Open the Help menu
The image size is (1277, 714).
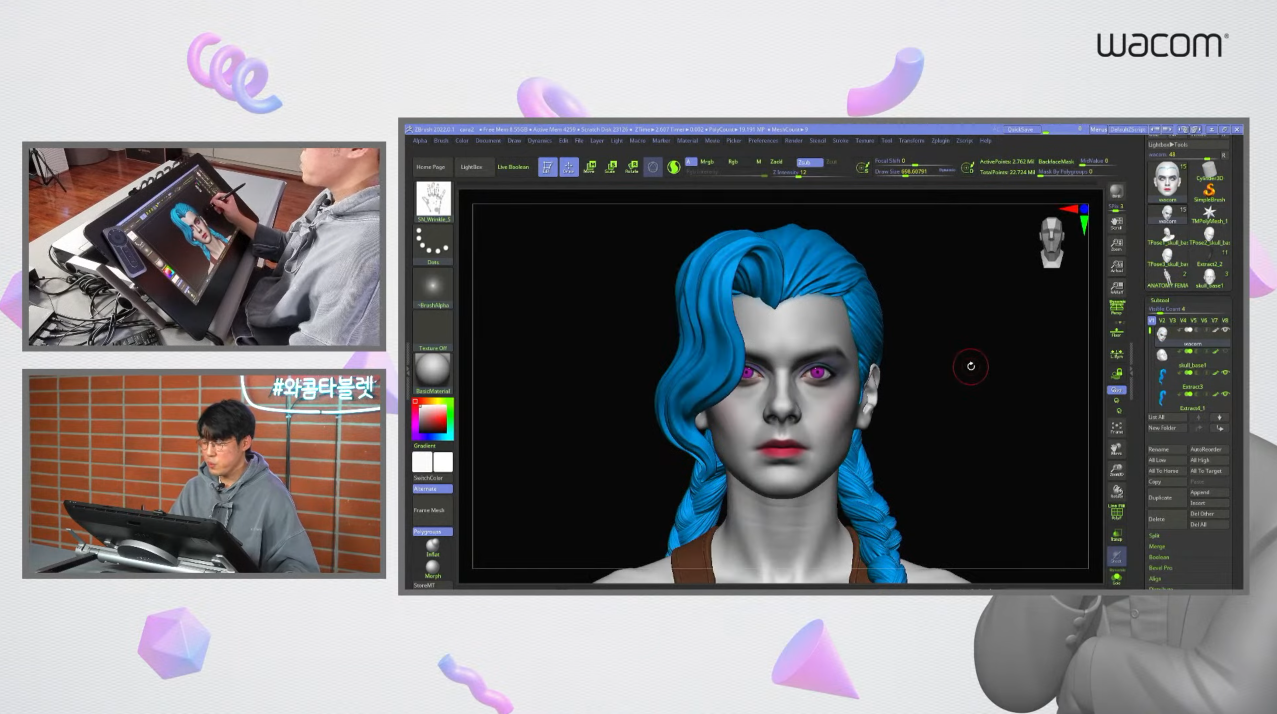pyautogui.click(x=985, y=140)
